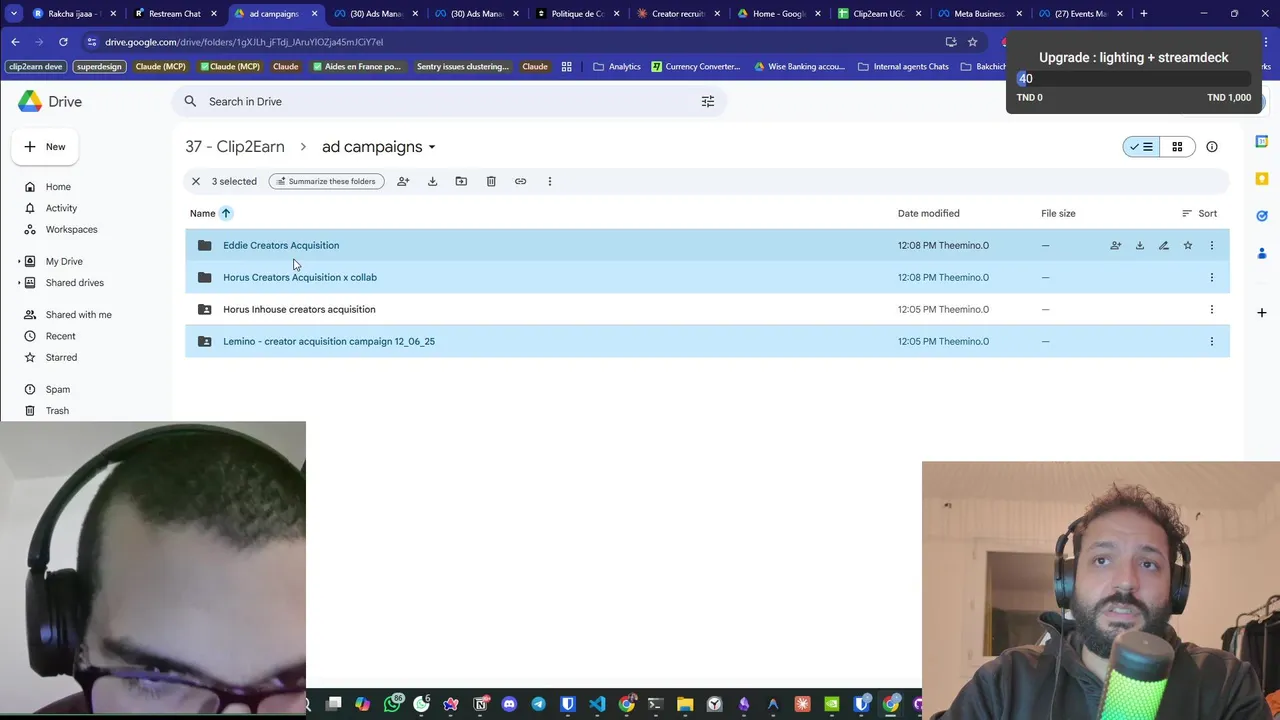Move the selected folders
This screenshot has height=720, width=1280.
click(461, 181)
